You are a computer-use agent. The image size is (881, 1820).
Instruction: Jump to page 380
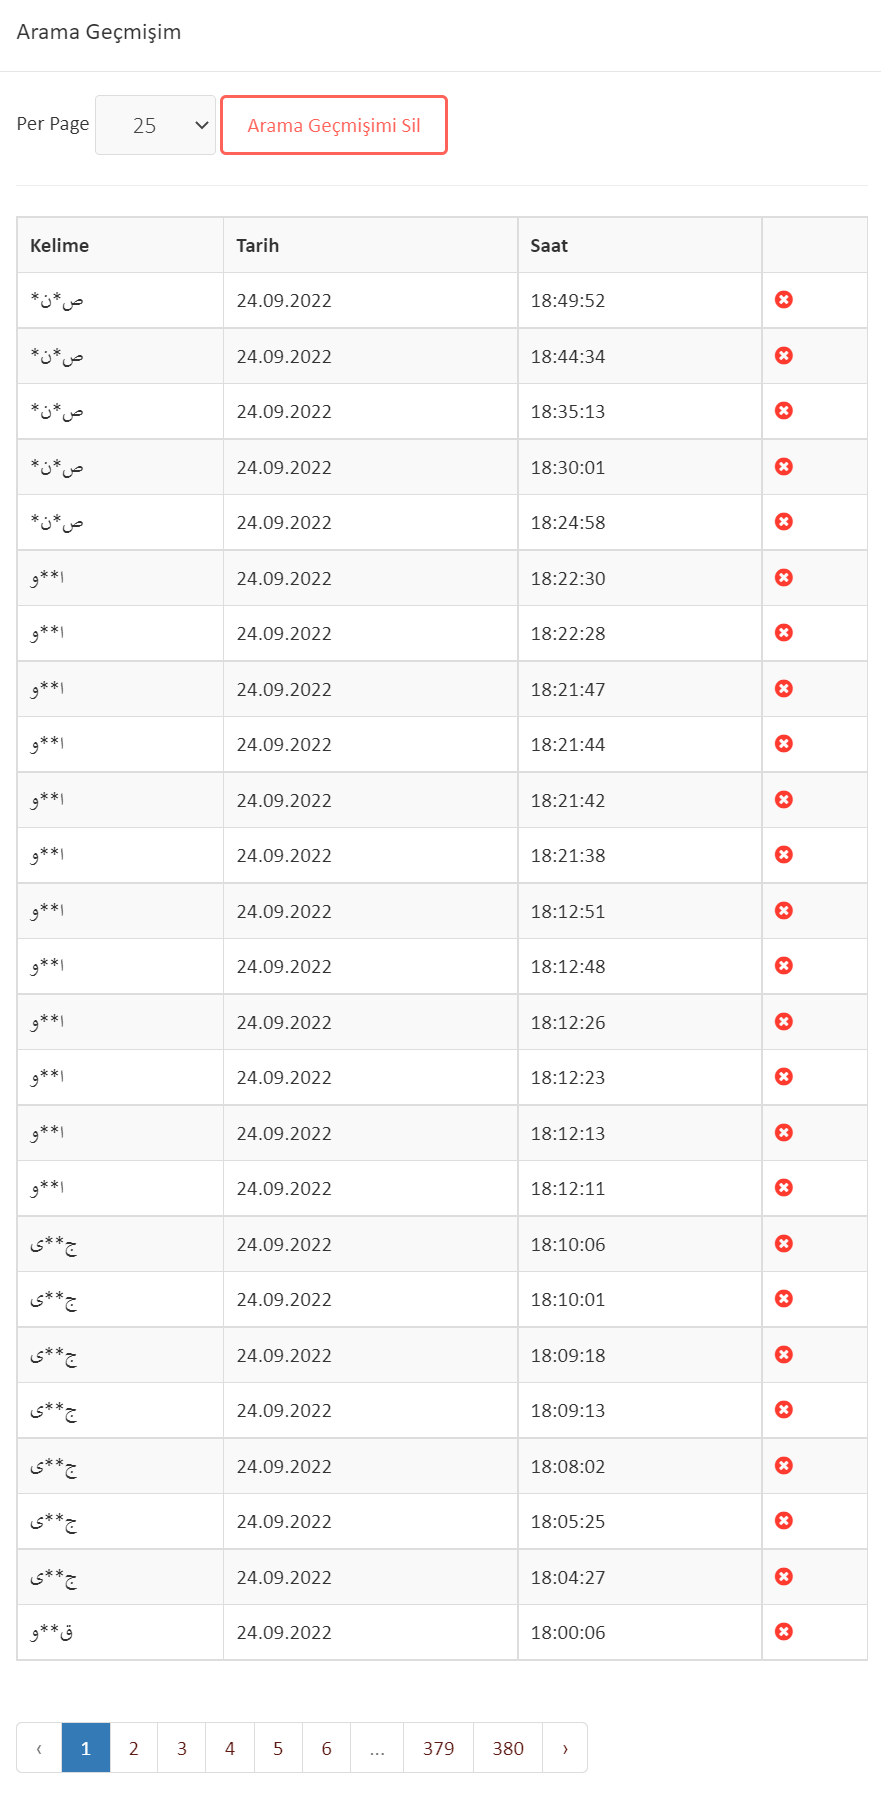pos(508,1748)
